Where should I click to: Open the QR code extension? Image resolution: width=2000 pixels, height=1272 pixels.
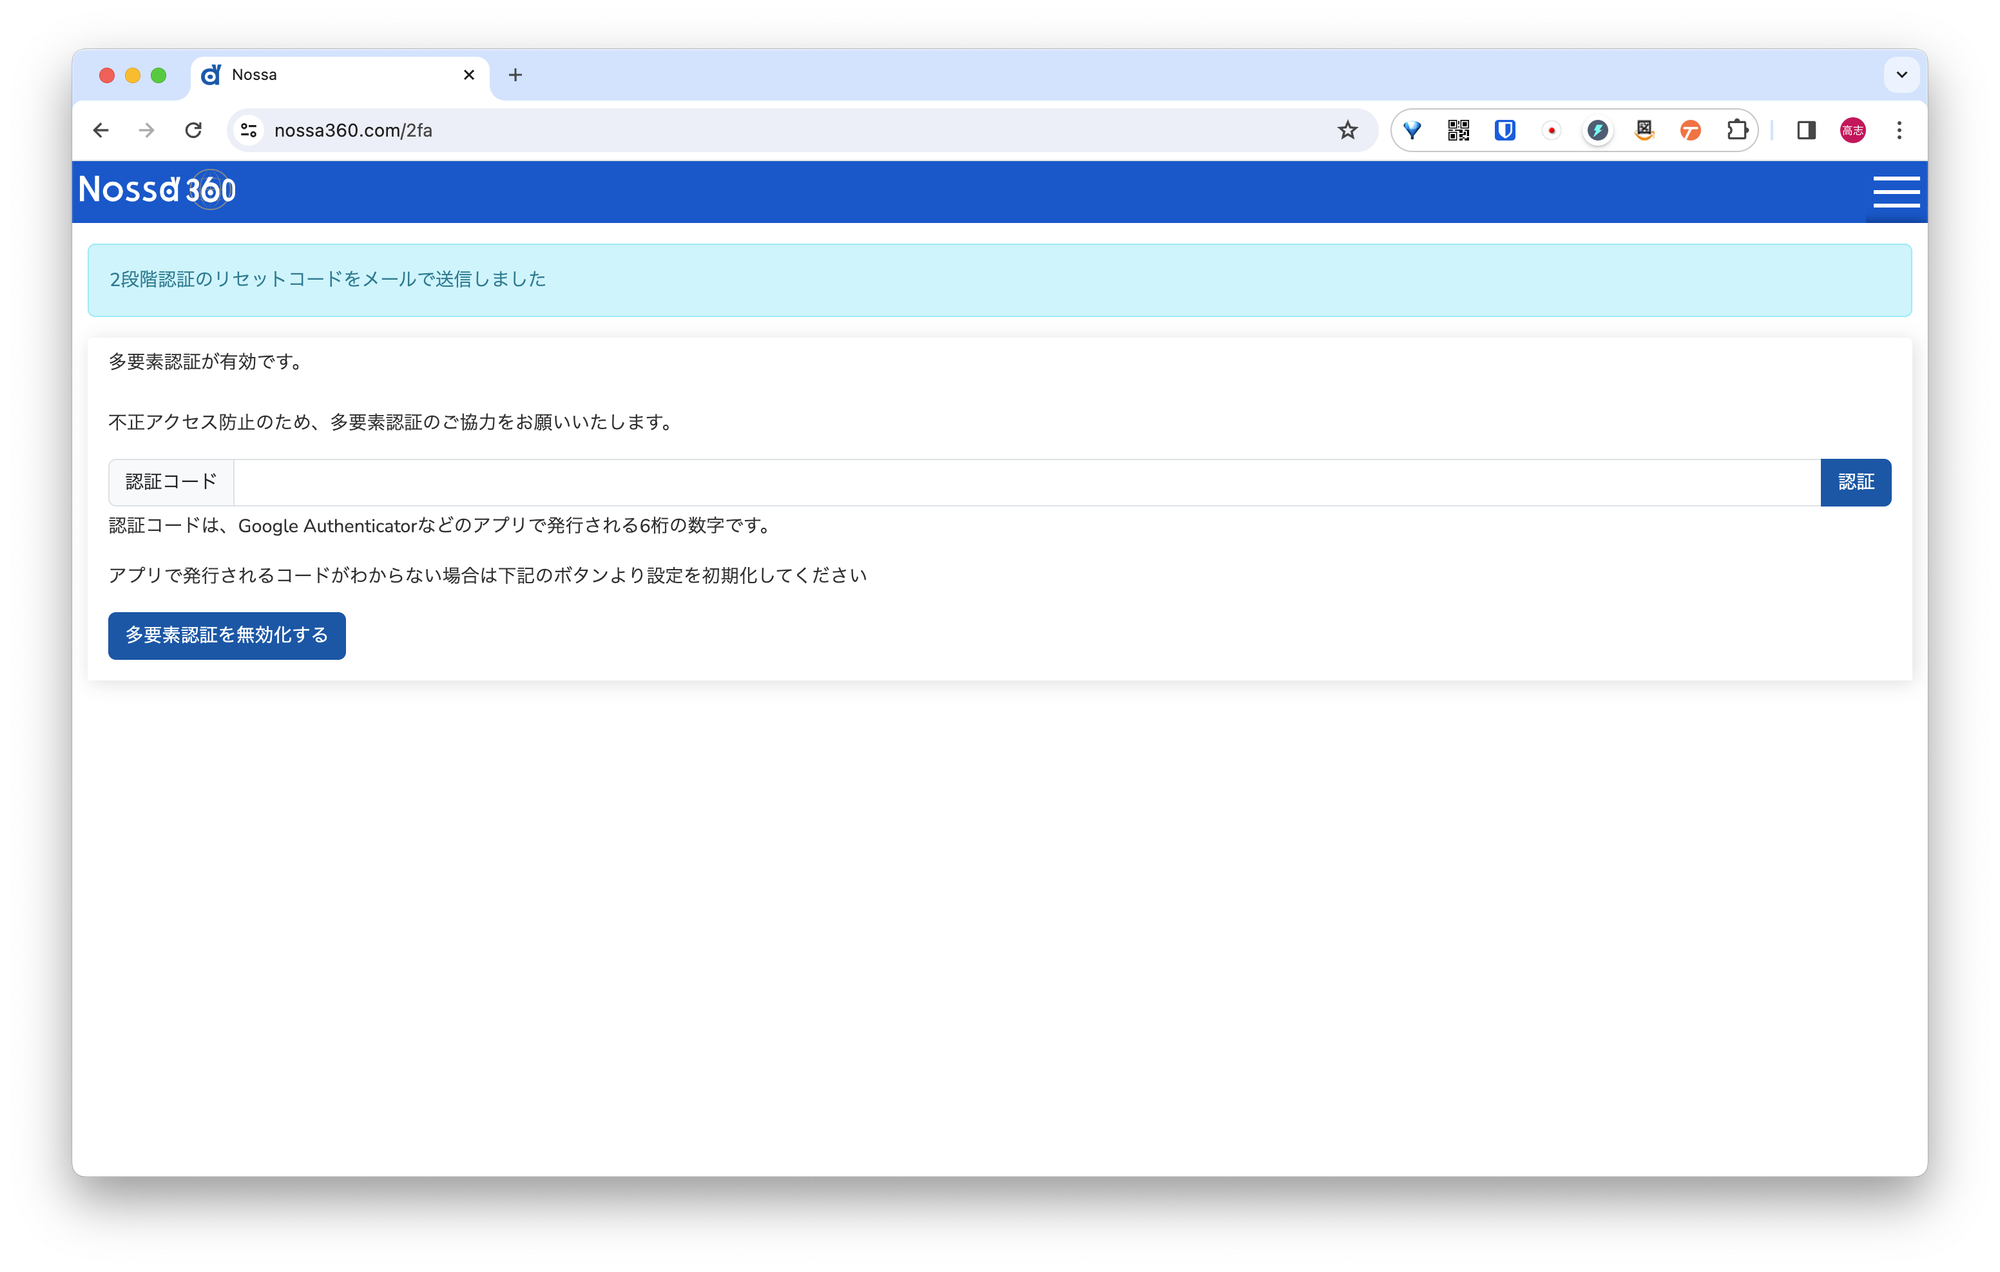1458,130
